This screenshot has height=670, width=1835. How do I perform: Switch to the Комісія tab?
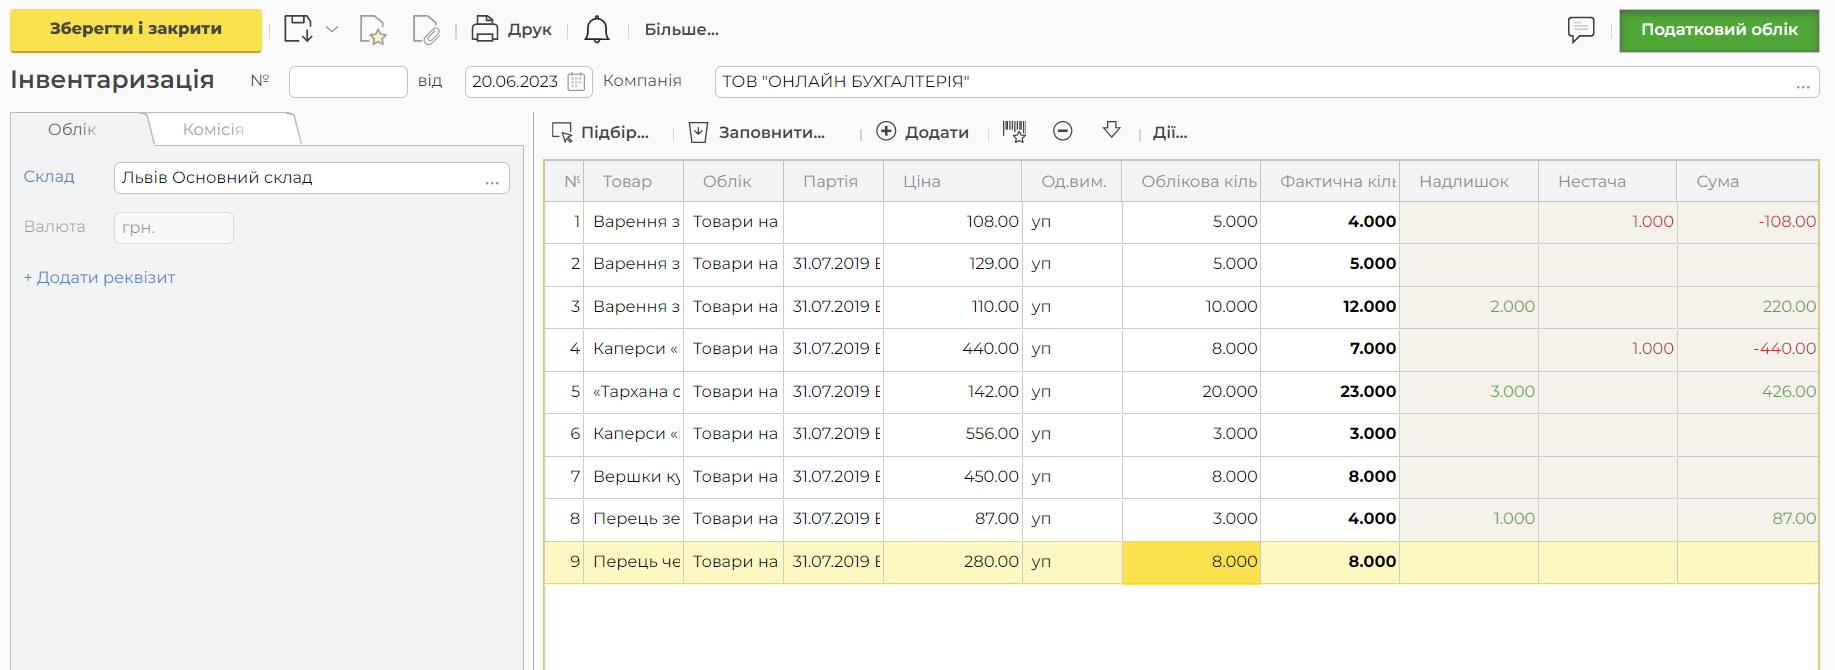click(214, 129)
